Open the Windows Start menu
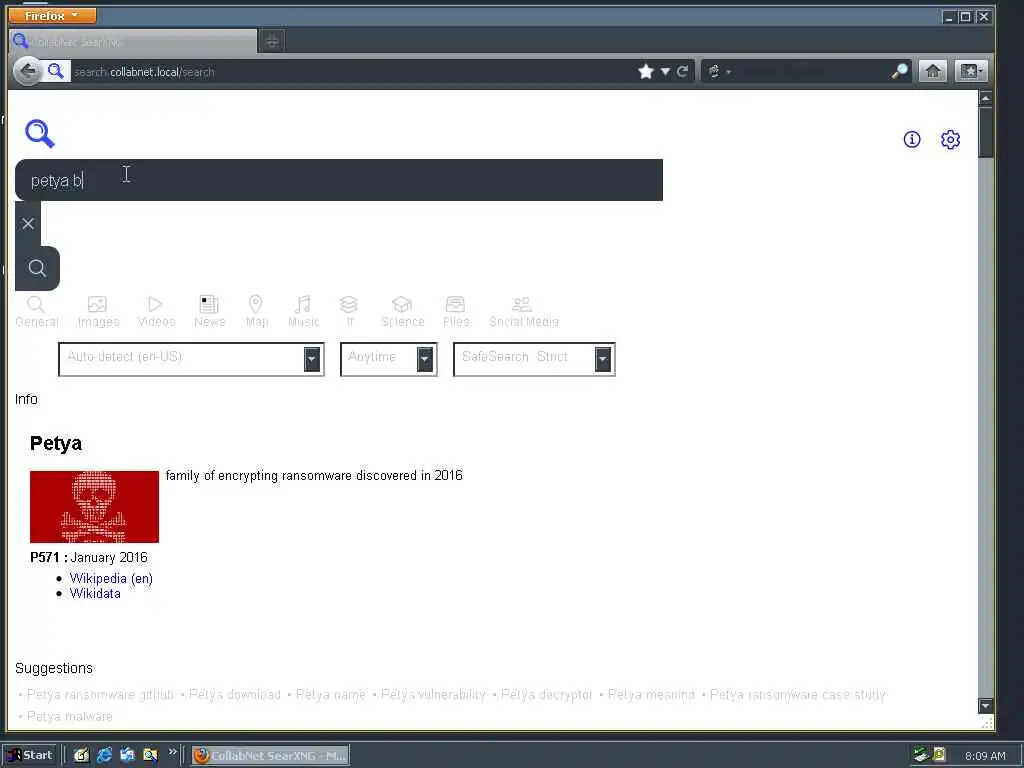This screenshot has width=1024, height=768. (30, 755)
